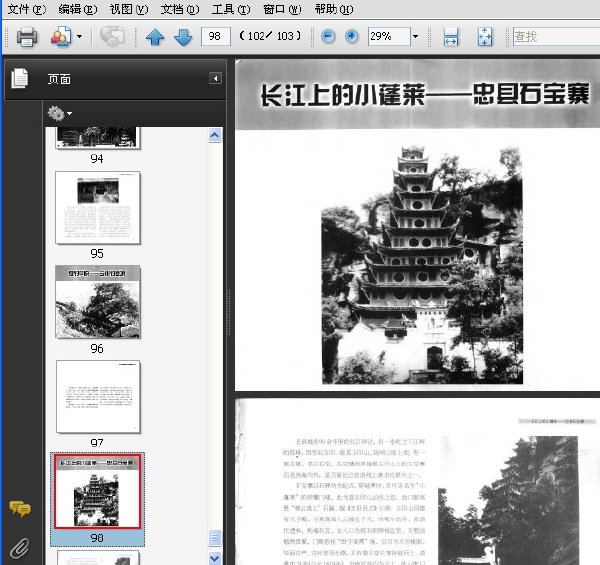Click thumbnail scrollbar up arrow
The image size is (600, 565).
pos(215,135)
